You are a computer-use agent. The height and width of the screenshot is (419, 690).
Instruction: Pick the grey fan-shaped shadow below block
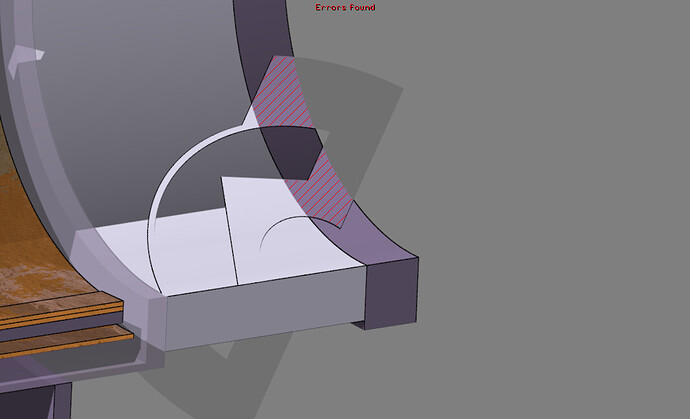pos(220,374)
